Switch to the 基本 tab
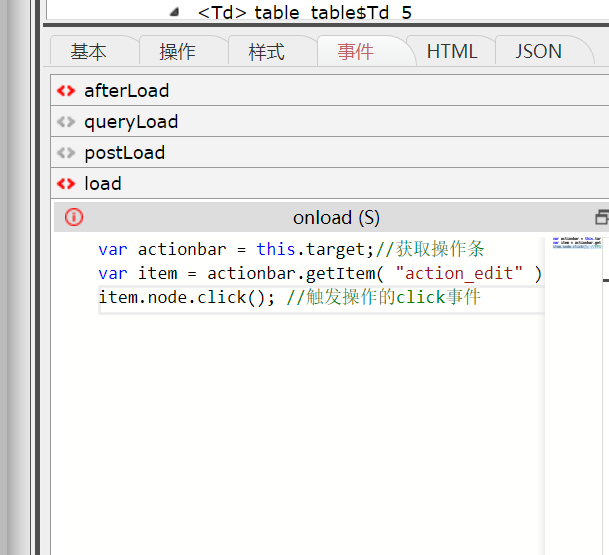Viewport: 609px width, 555px height. click(x=89, y=52)
